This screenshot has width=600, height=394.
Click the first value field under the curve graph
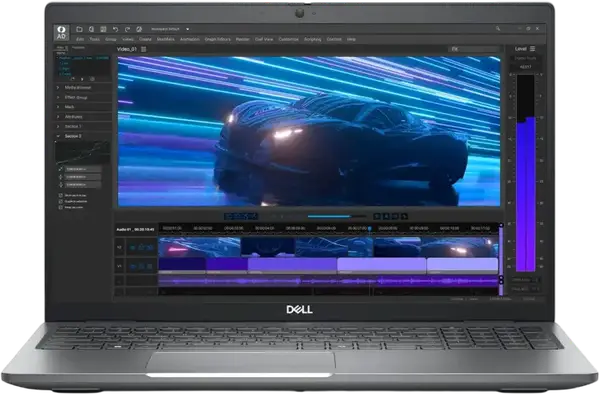[83, 169]
